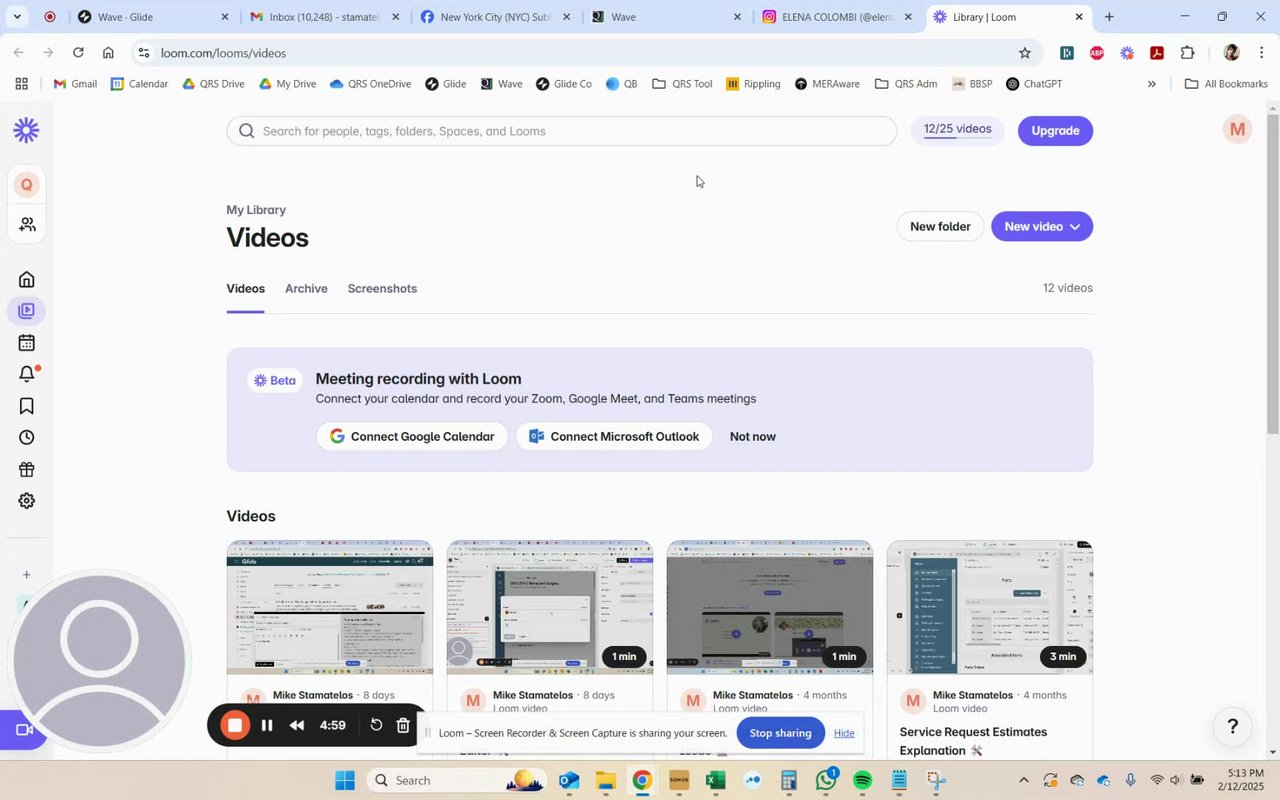This screenshot has width=1280, height=800.
Task: Switch to the Archive tab
Action: click(306, 289)
